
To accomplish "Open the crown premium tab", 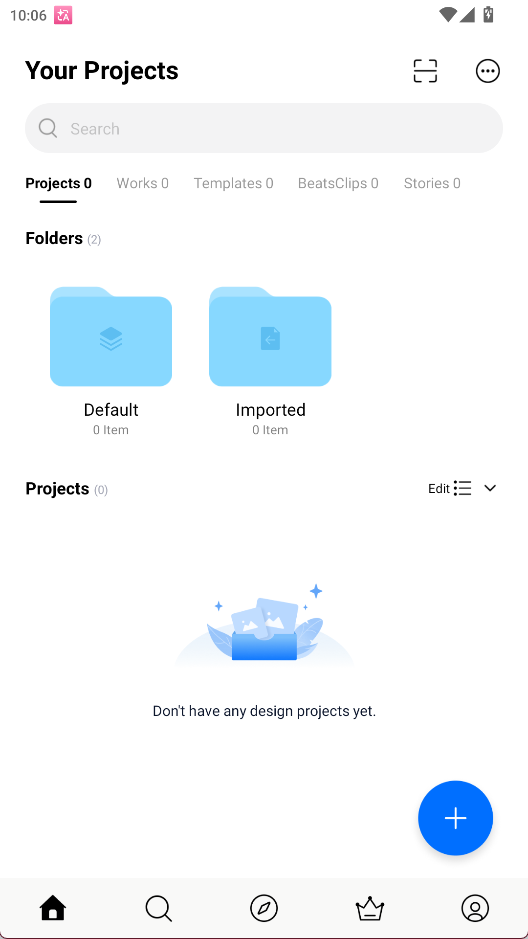I will (x=369, y=908).
